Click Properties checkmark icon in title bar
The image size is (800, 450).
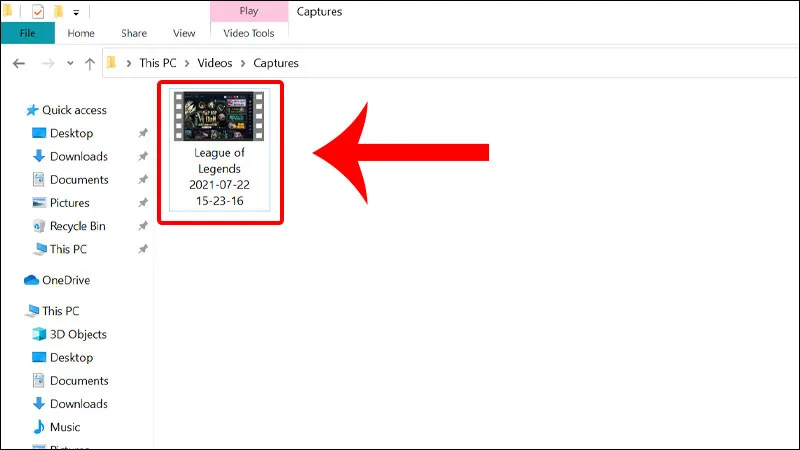(x=38, y=11)
